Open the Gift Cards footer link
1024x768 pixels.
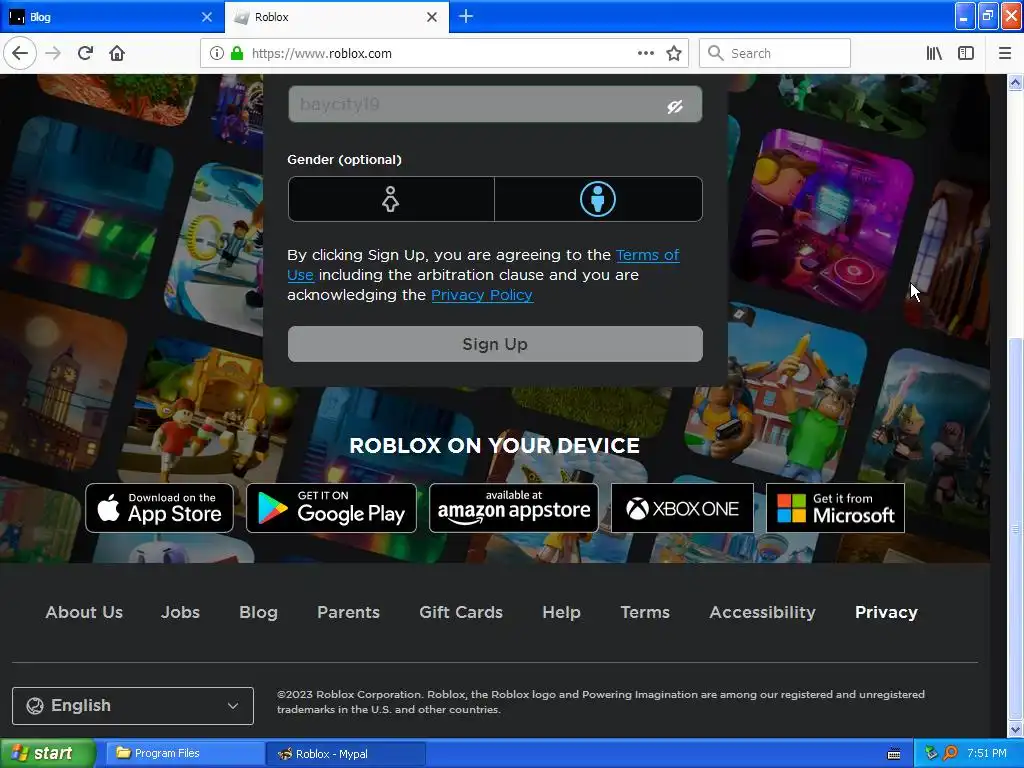coord(461,613)
